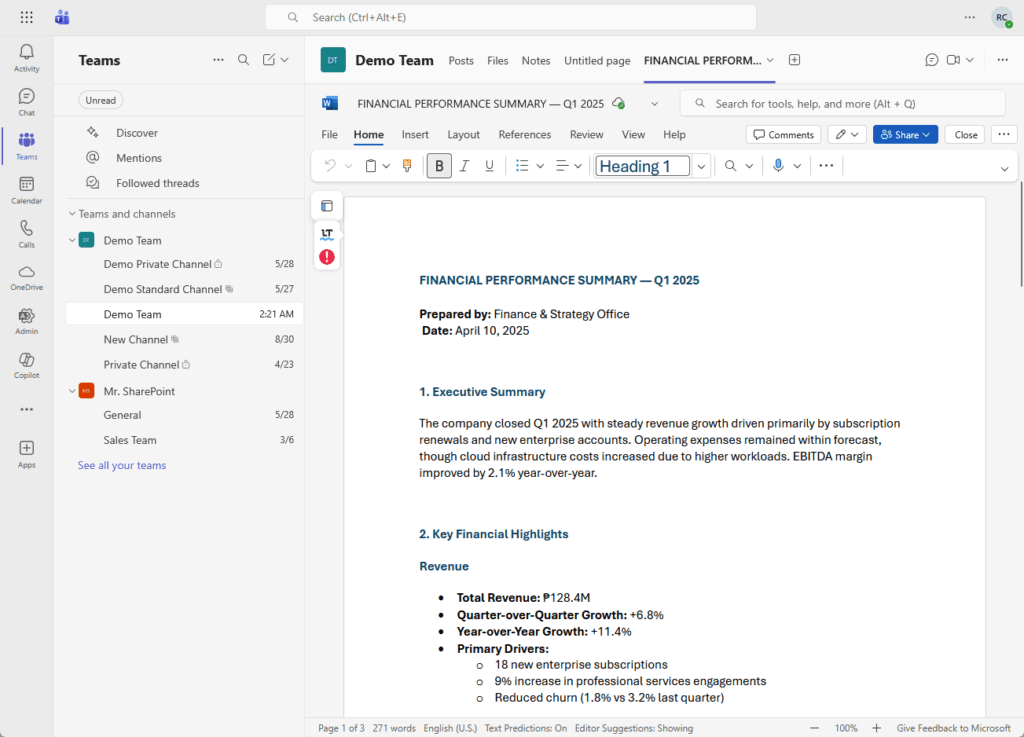Open the Mentions view
1024x737 pixels.
click(x=138, y=158)
